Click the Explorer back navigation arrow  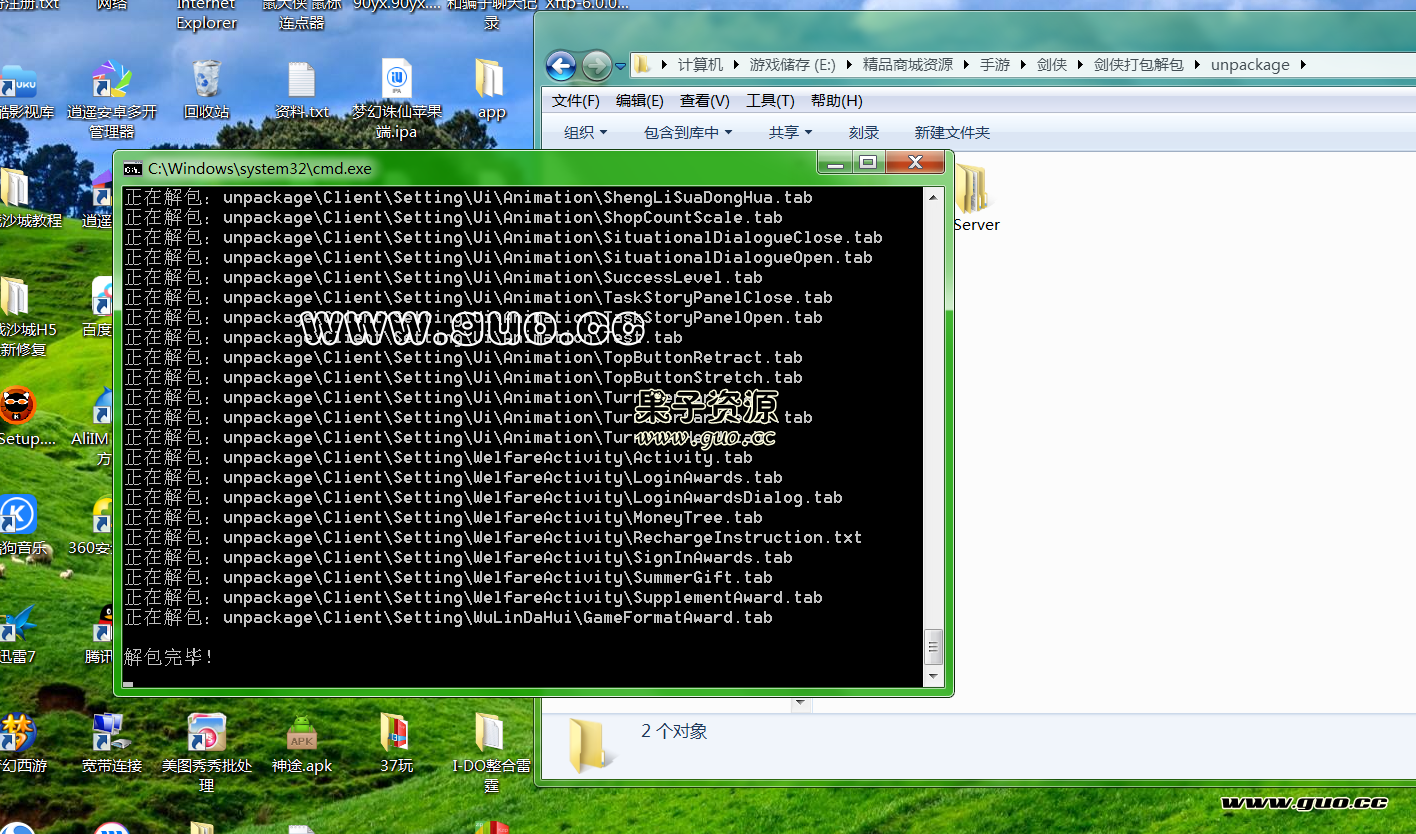point(561,66)
